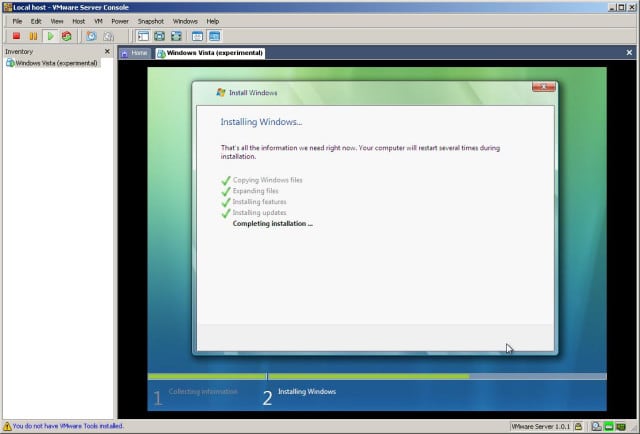Click the green Power On play button
Screen dimensions: 640x434
point(50,36)
